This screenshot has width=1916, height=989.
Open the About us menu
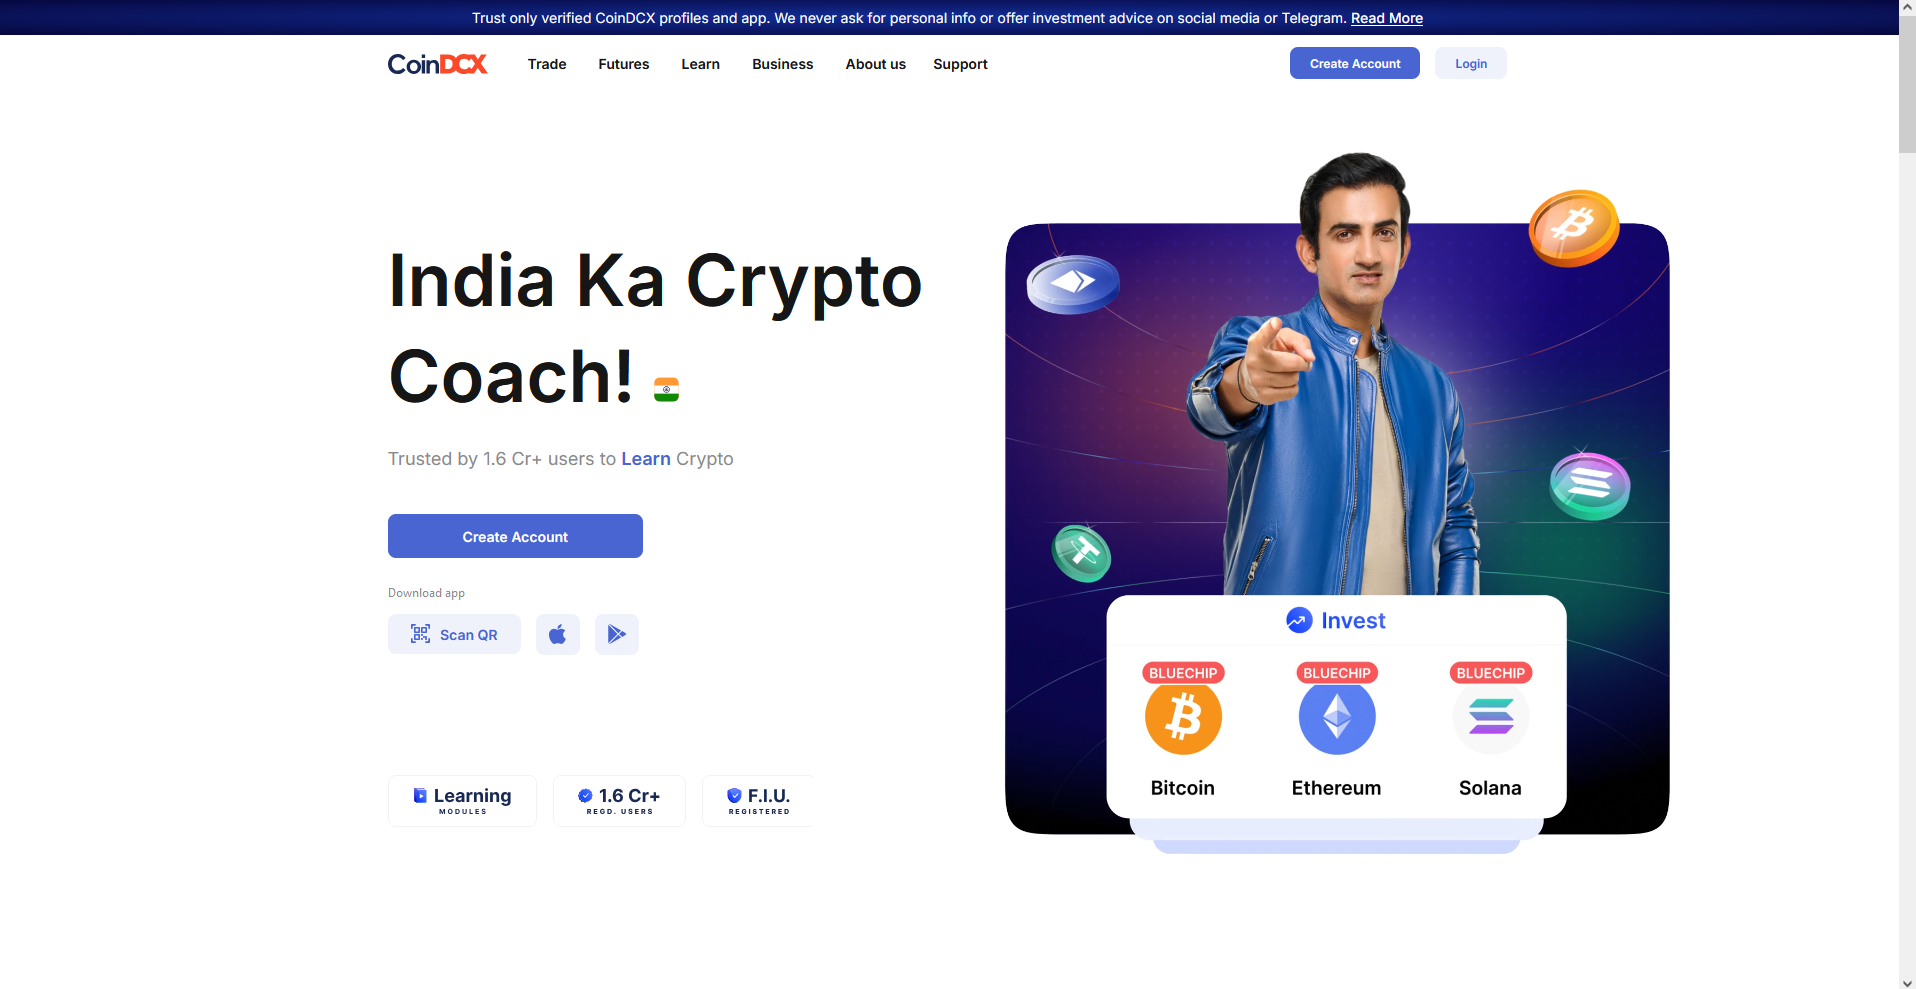point(876,64)
